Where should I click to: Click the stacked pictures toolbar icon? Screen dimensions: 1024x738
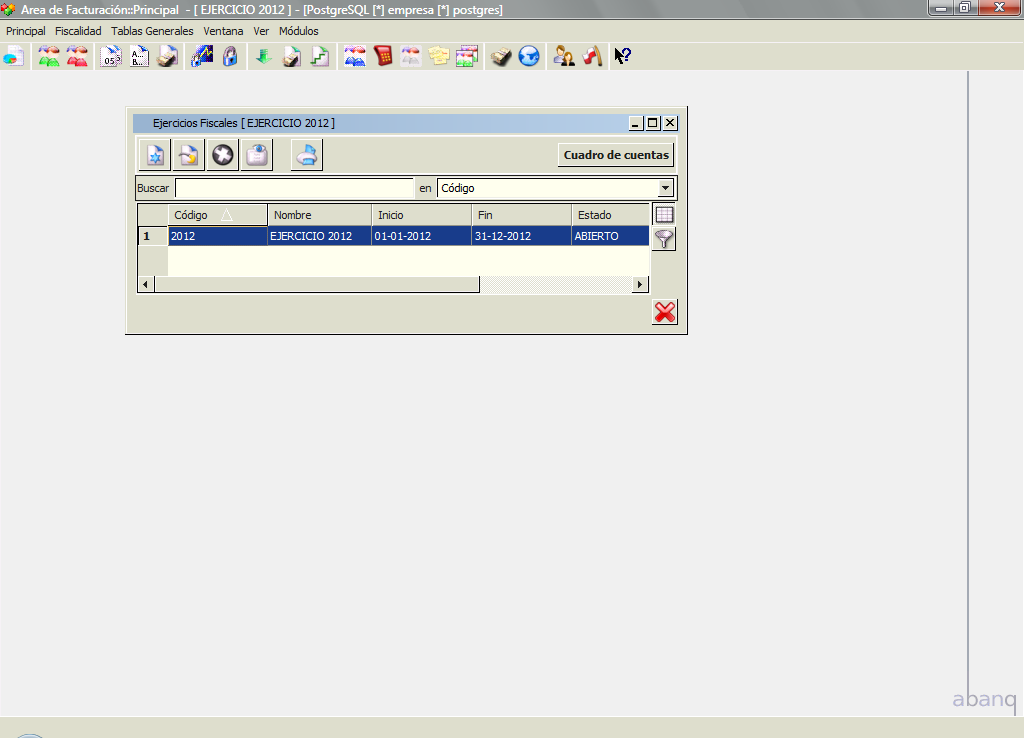(x=467, y=56)
